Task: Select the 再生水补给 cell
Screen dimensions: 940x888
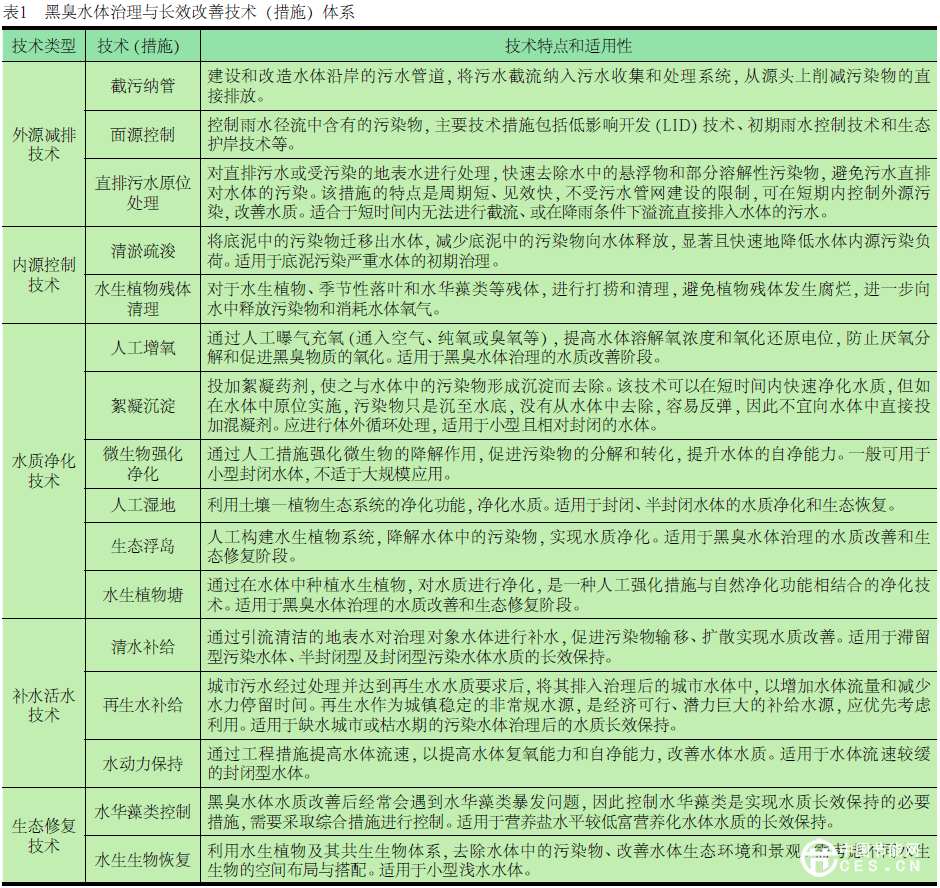Action: 142,704
